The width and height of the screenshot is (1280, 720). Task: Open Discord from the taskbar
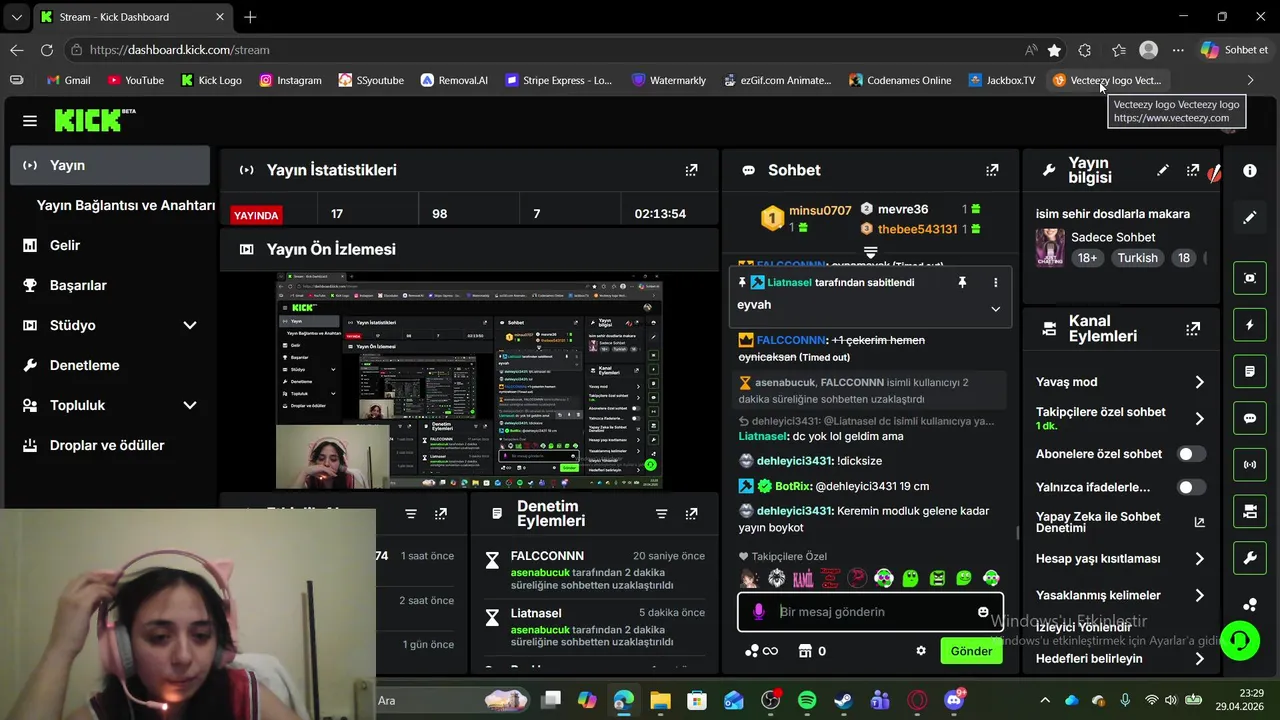tap(954, 700)
